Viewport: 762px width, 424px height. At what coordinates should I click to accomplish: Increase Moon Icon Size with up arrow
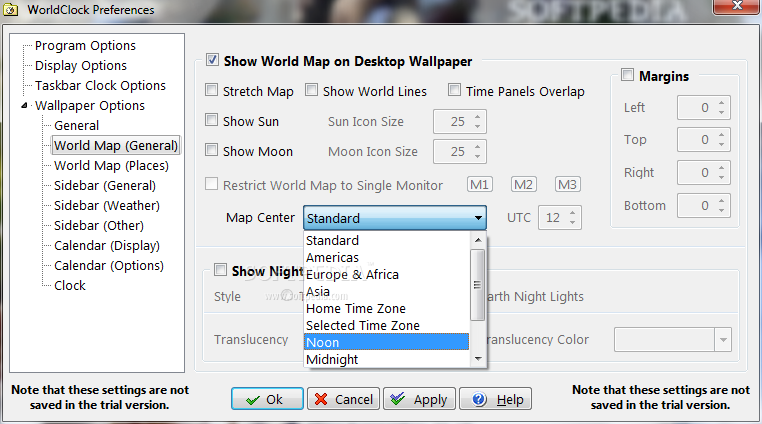click(x=478, y=146)
